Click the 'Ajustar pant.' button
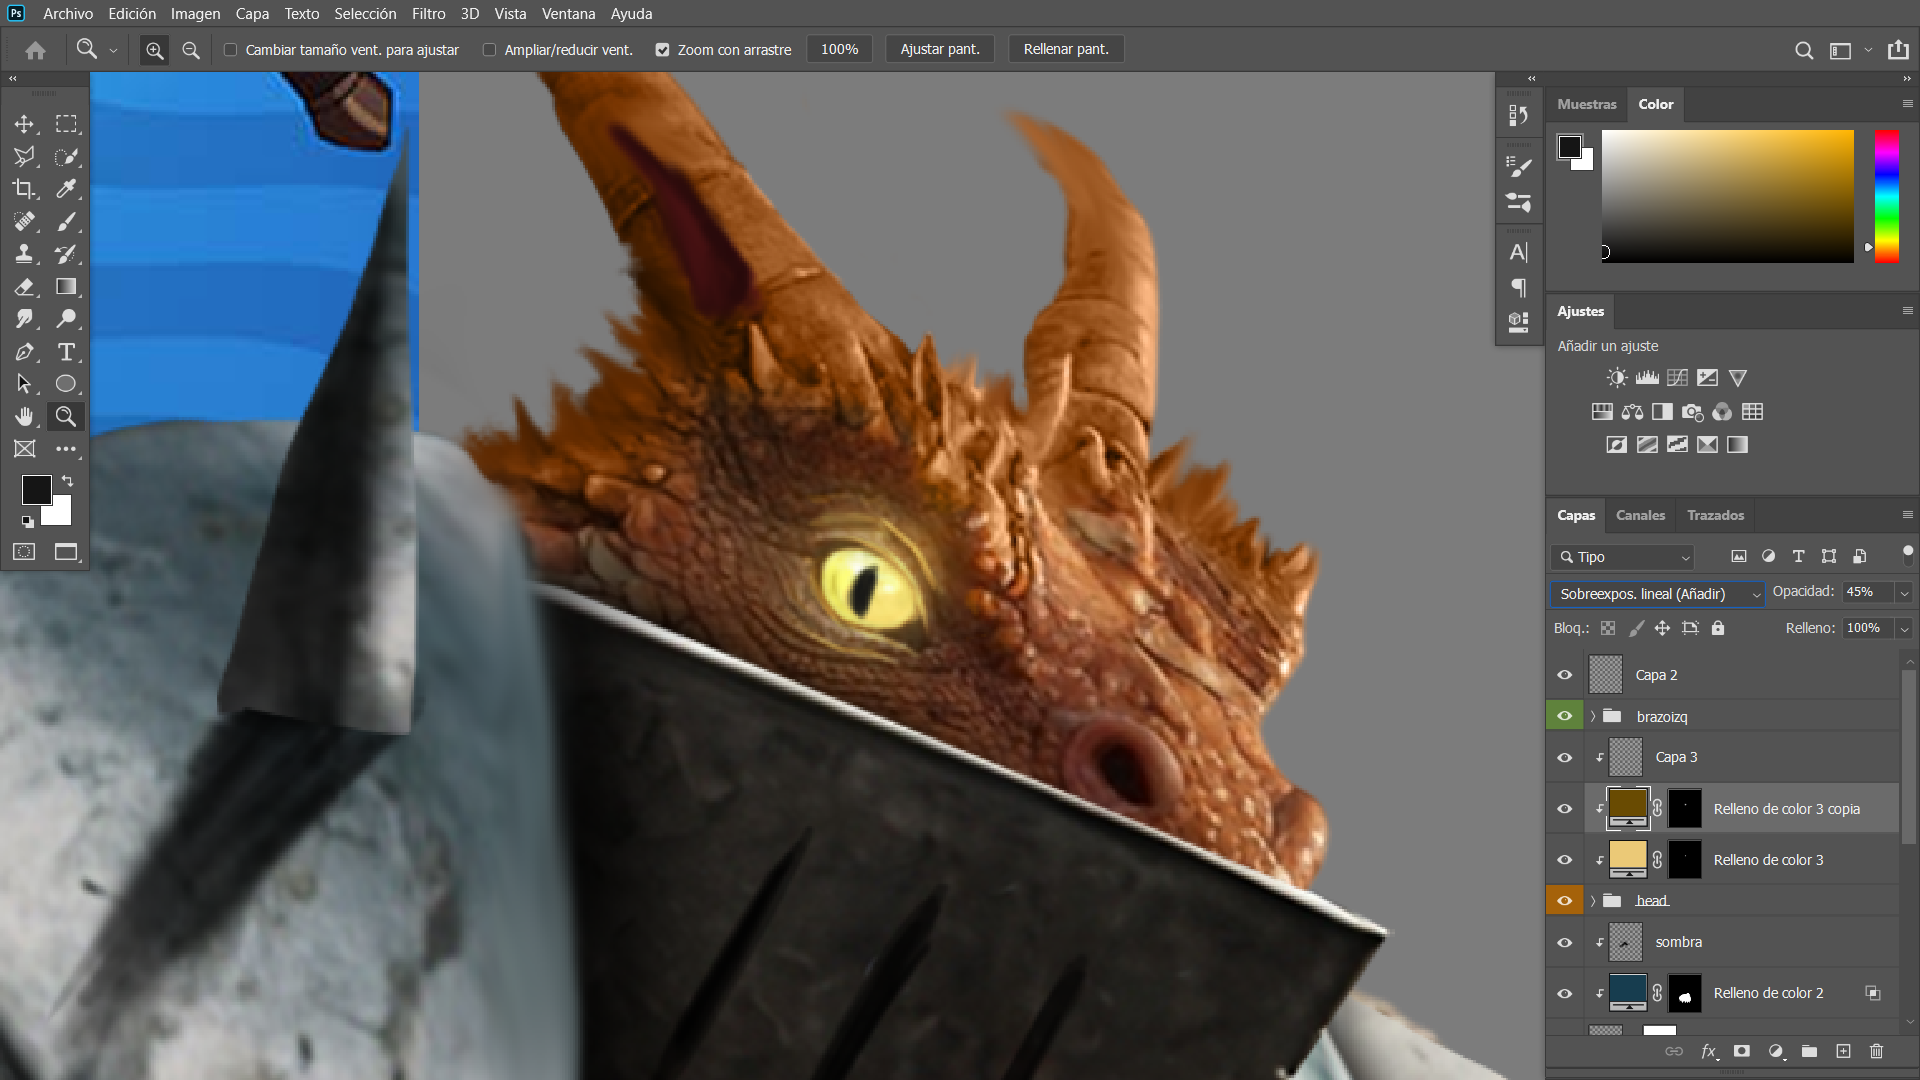 tap(940, 50)
